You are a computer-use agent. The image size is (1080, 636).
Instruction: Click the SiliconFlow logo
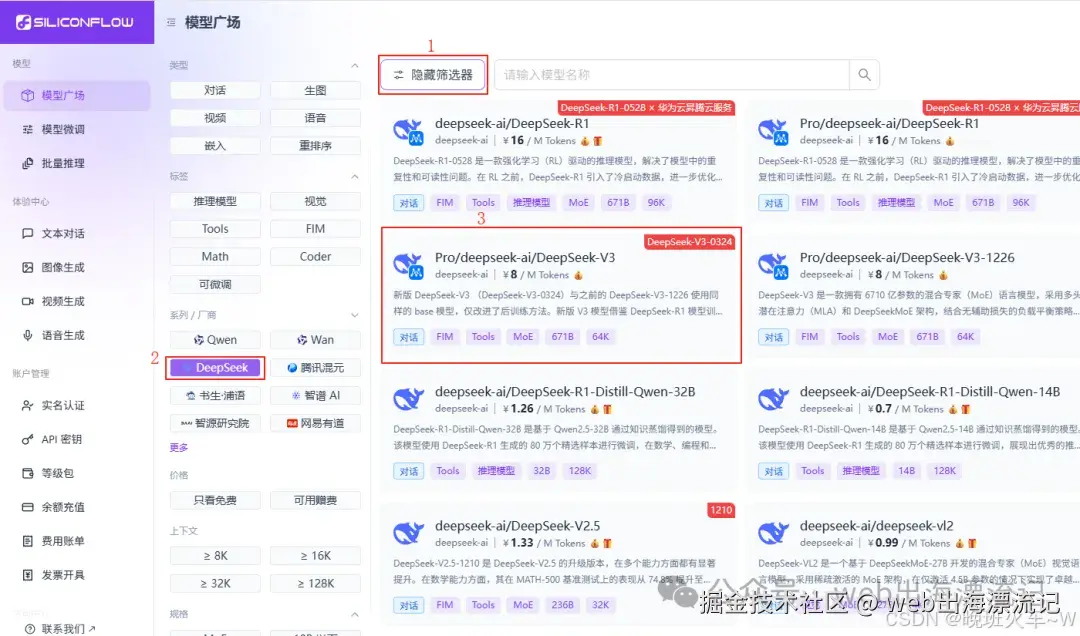click(75, 22)
